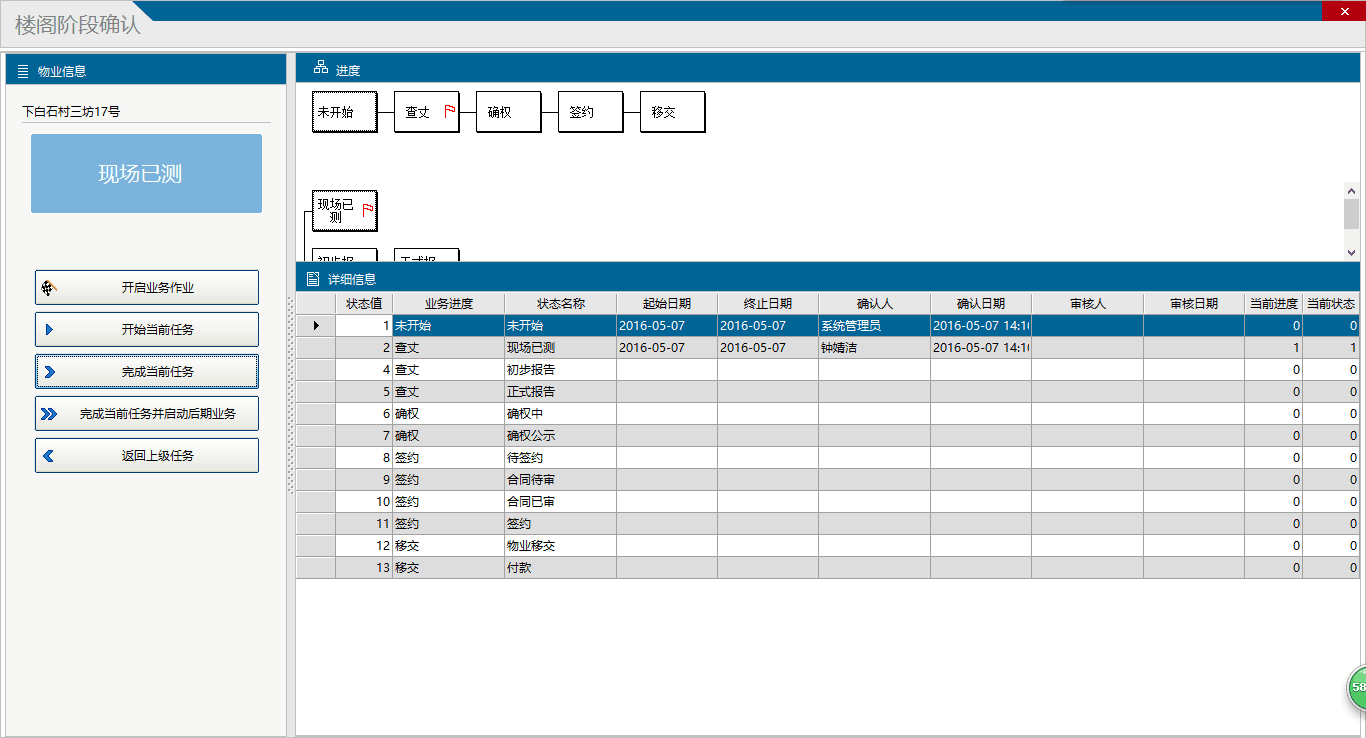Image resolution: width=1366 pixels, height=738 pixels.
Task: Click the 进度 panel hierarchy icon
Action: coord(321,68)
